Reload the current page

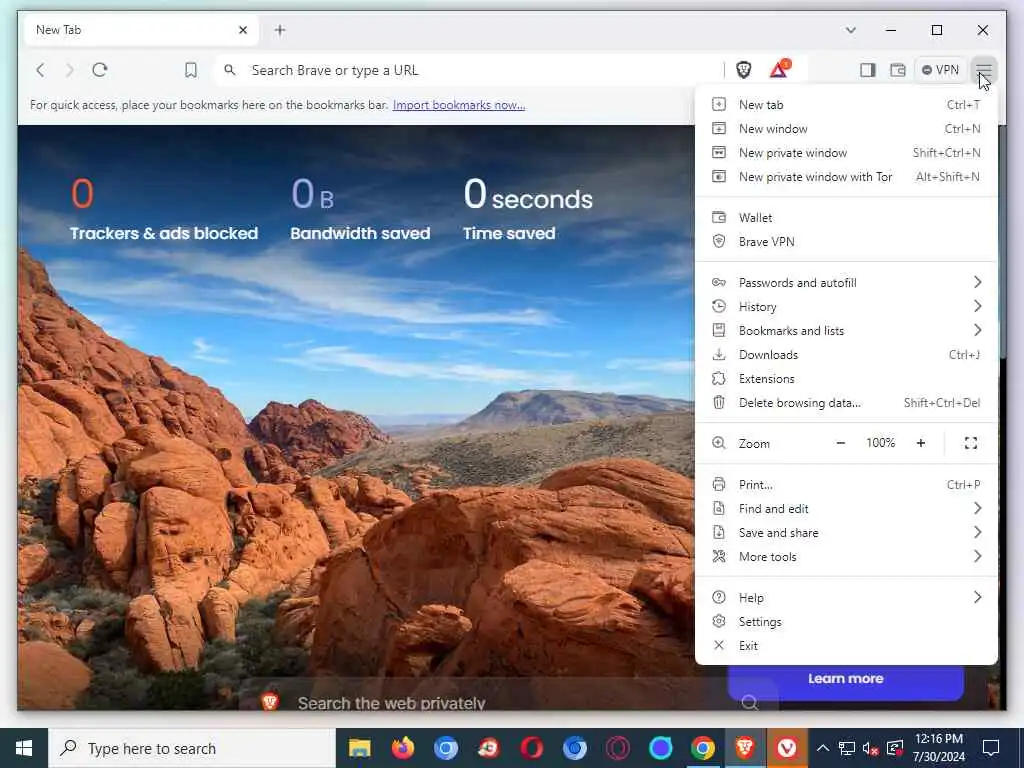pos(100,70)
